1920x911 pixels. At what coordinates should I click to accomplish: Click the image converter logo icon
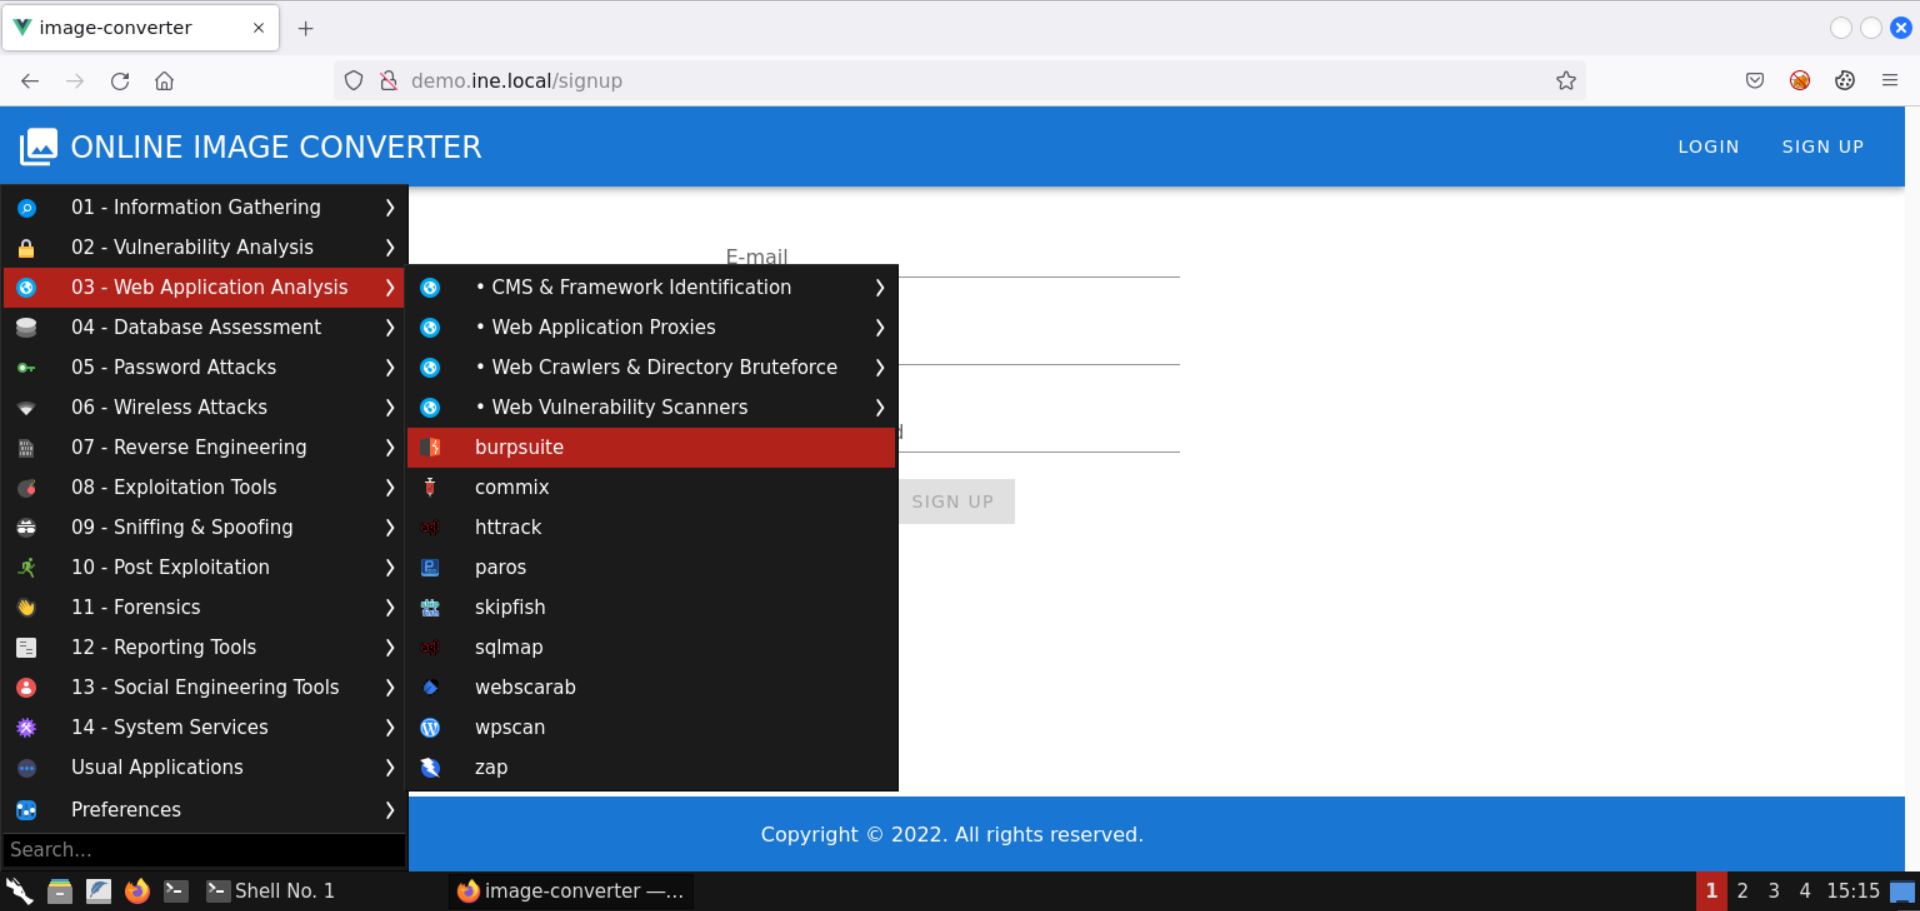39,147
